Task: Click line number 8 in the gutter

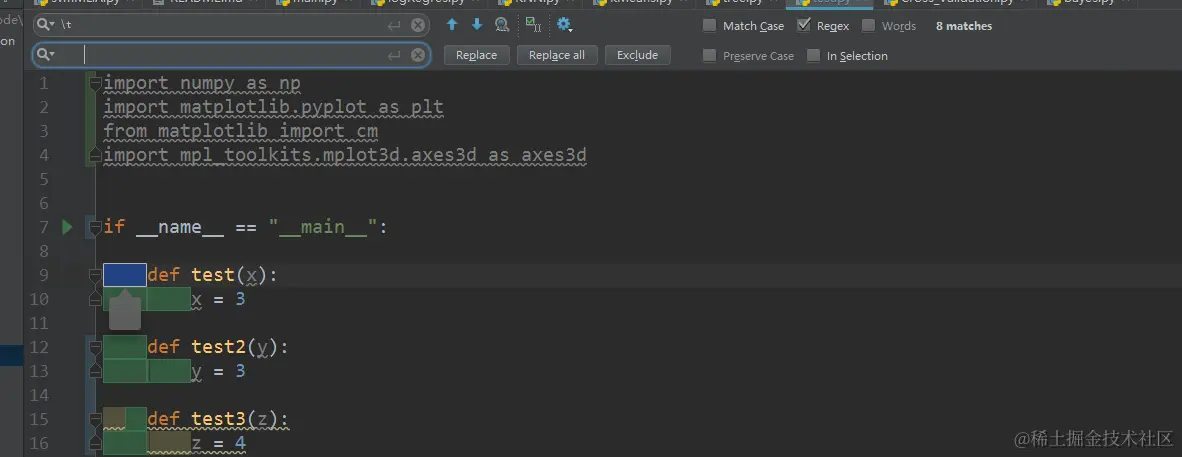Action: 43,251
